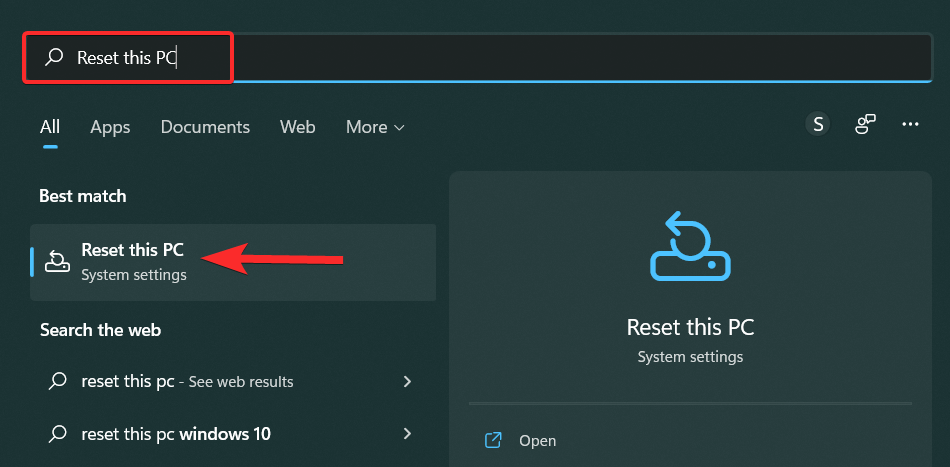Expand the chevron beside "reset this pc" web result

pyautogui.click(x=407, y=381)
